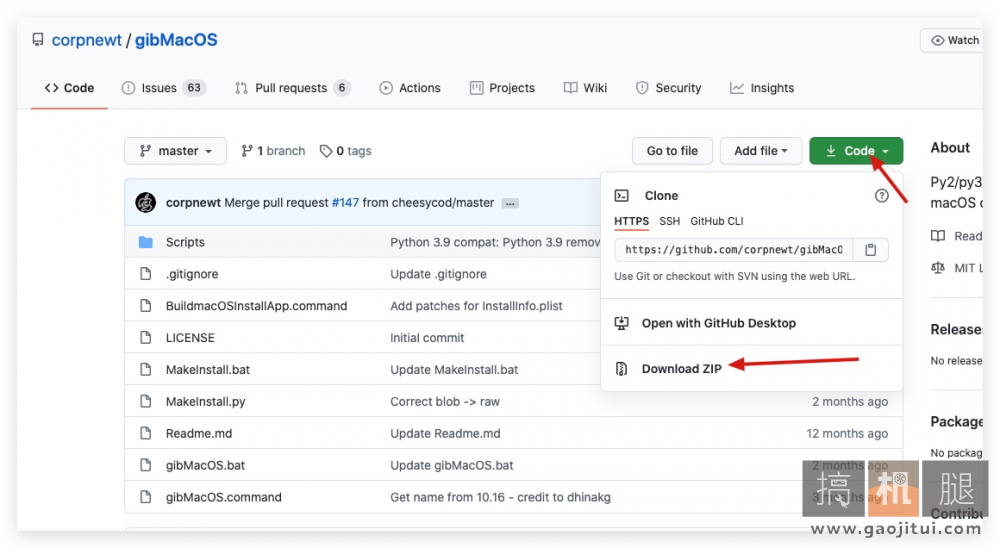Click 'Update gibMacOS.bat' commit message
1000x548 pixels.
point(452,466)
